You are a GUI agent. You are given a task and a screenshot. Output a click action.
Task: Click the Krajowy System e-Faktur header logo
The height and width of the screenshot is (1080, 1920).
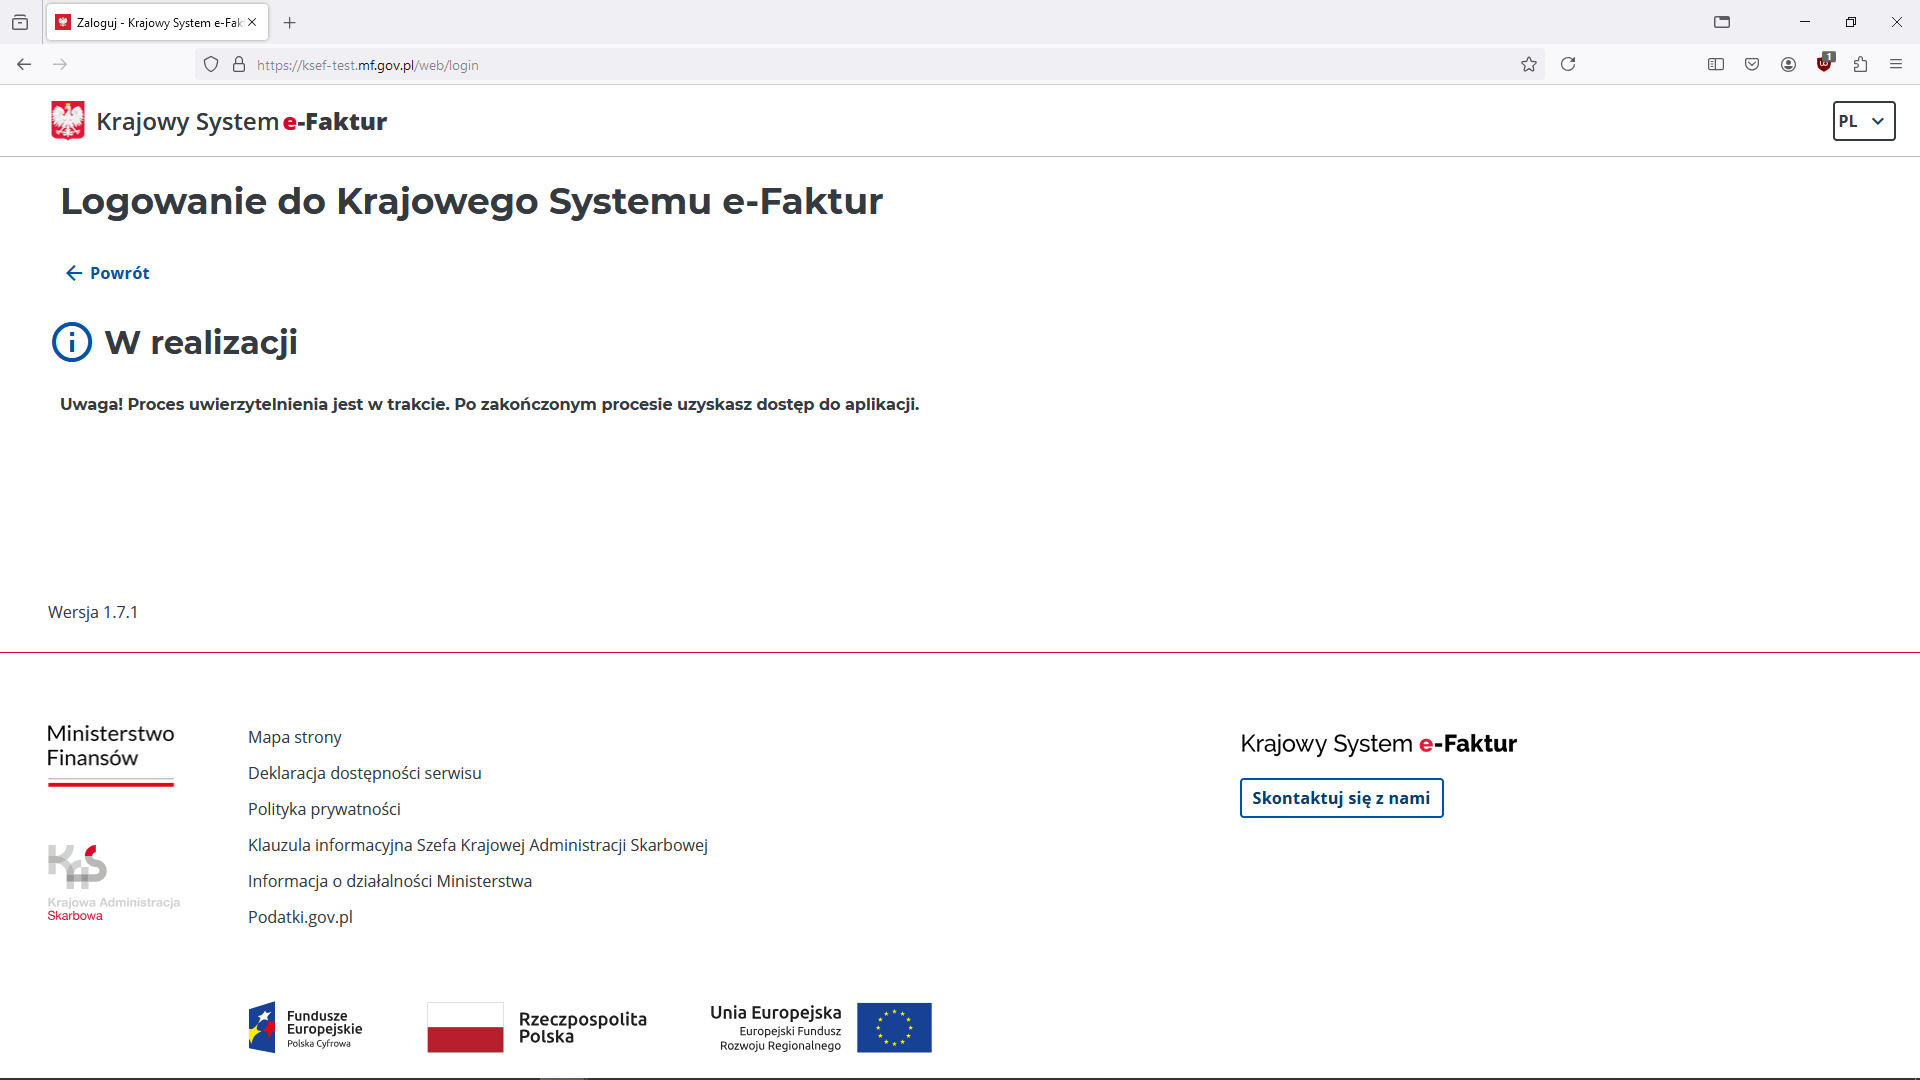click(219, 121)
